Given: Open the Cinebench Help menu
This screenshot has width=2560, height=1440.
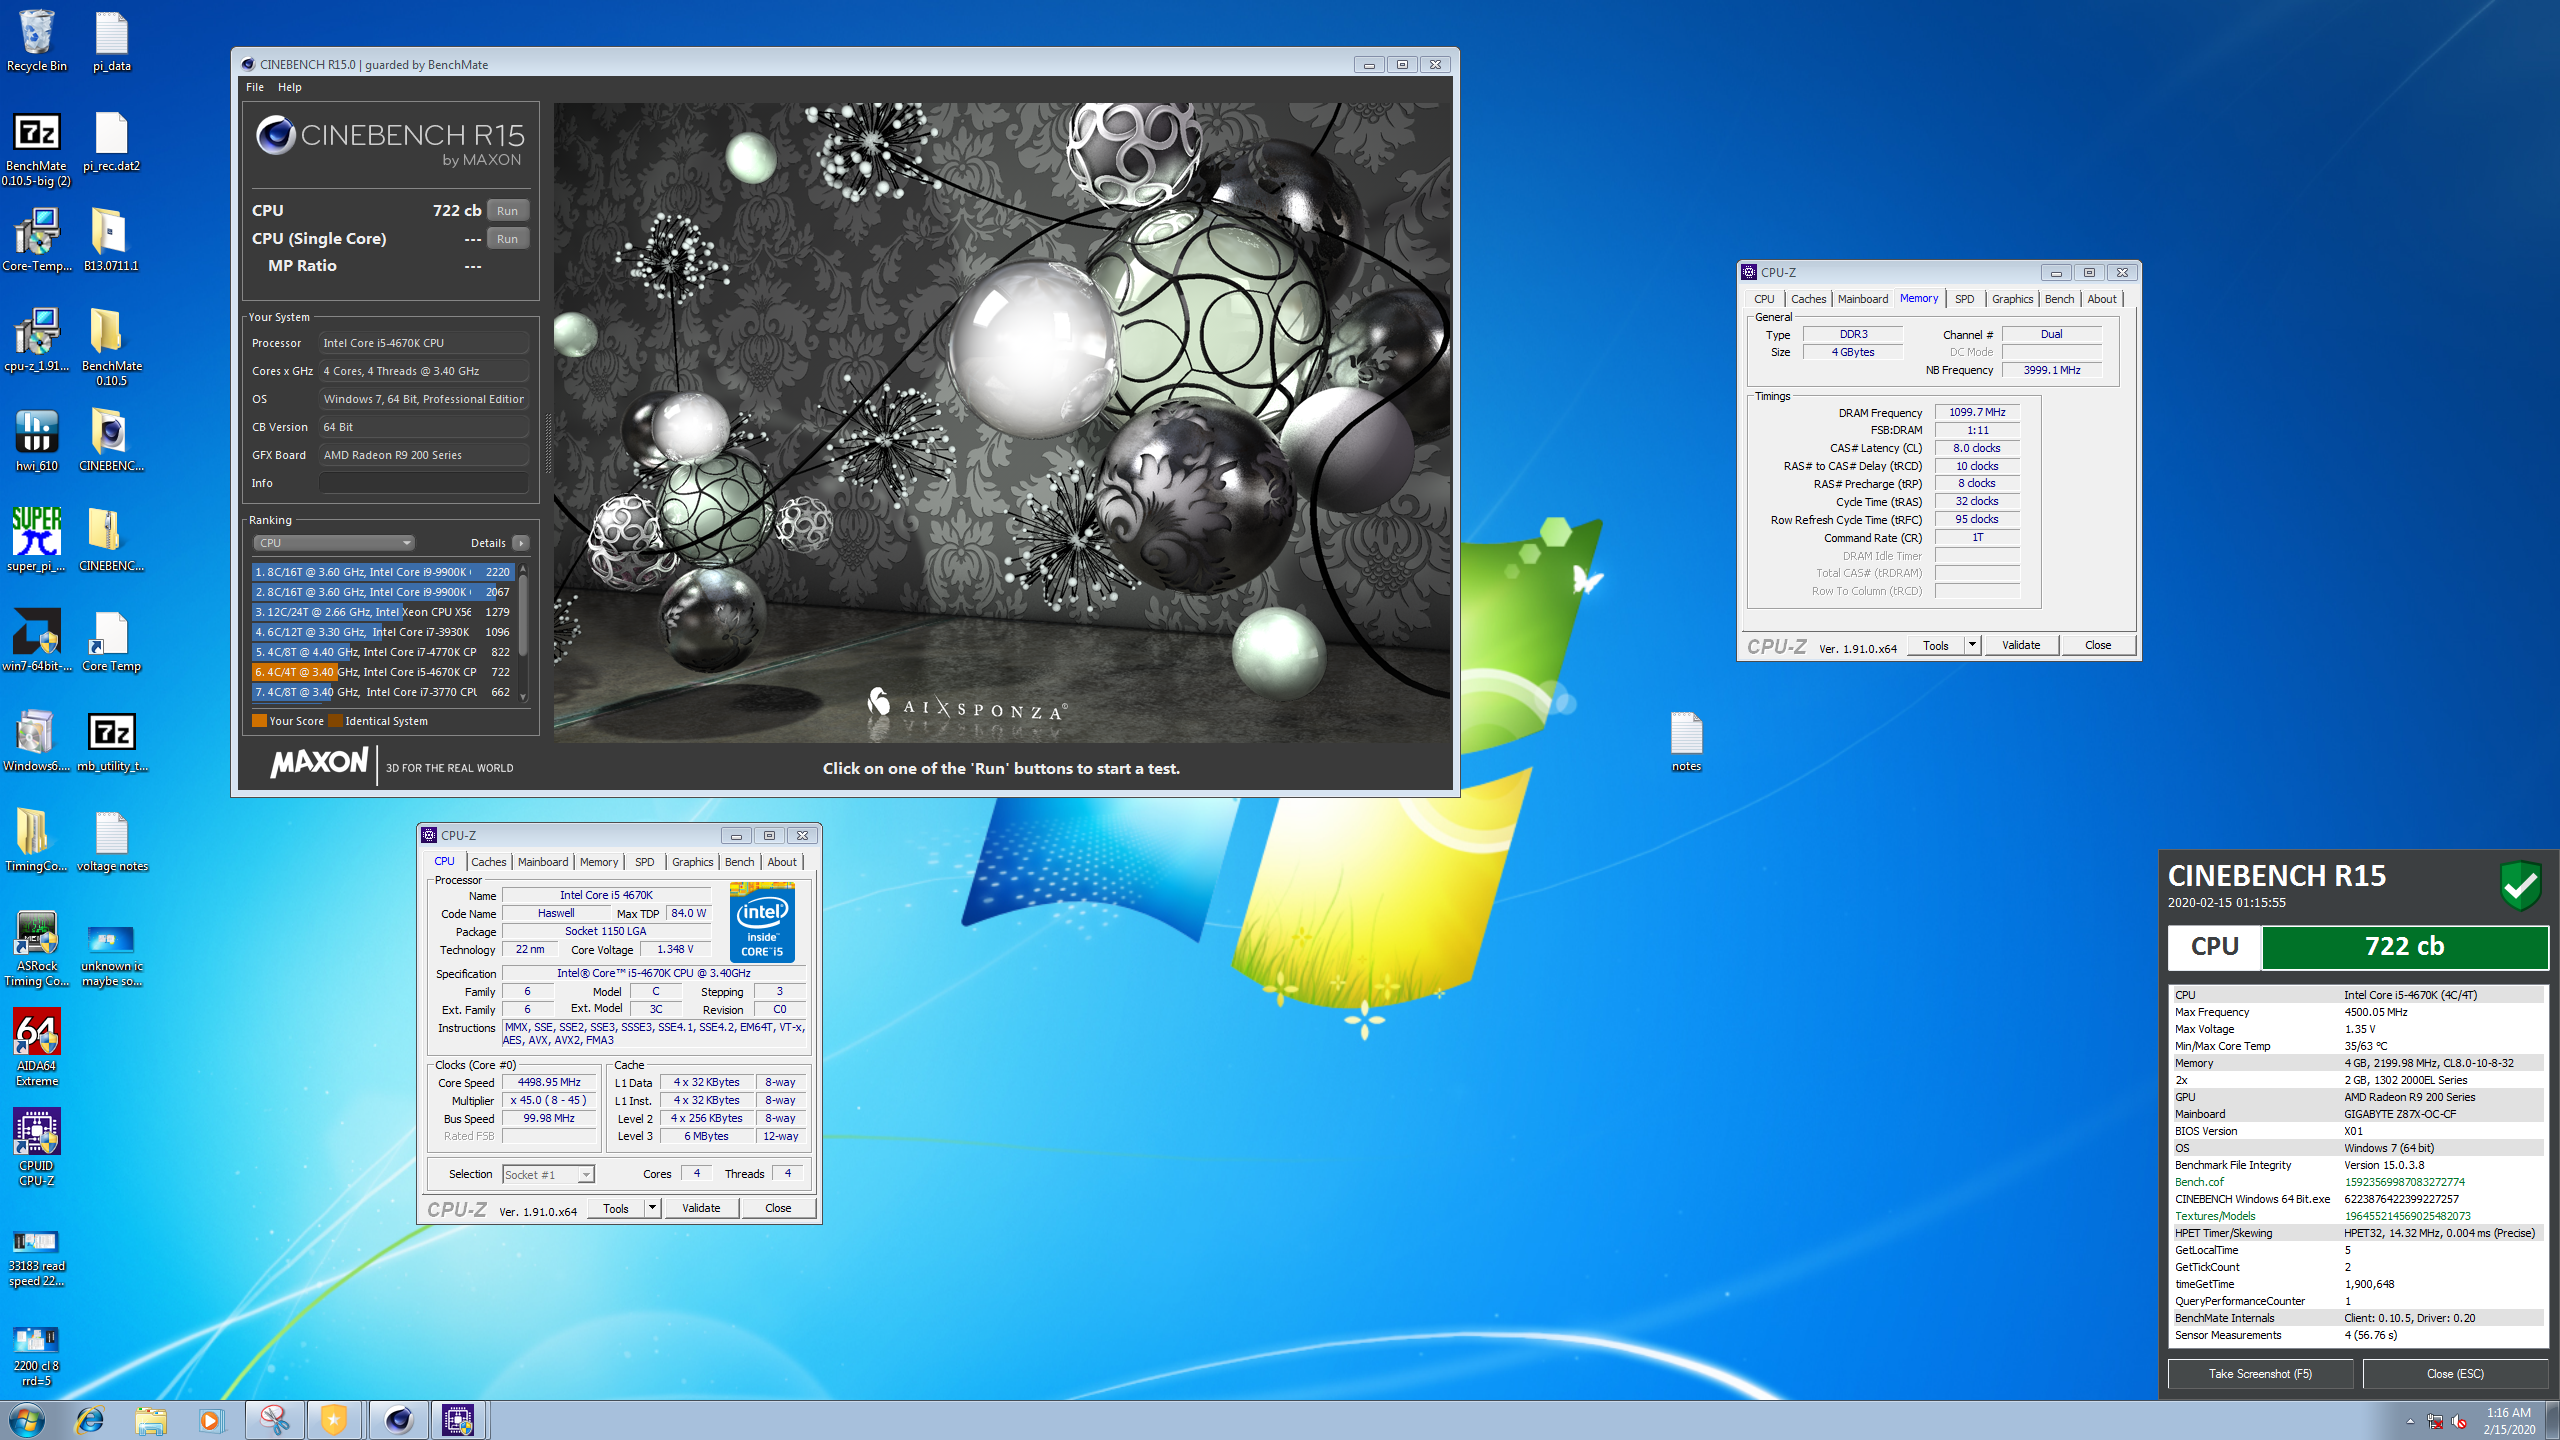Looking at the screenshot, I should click(x=289, y=87).
